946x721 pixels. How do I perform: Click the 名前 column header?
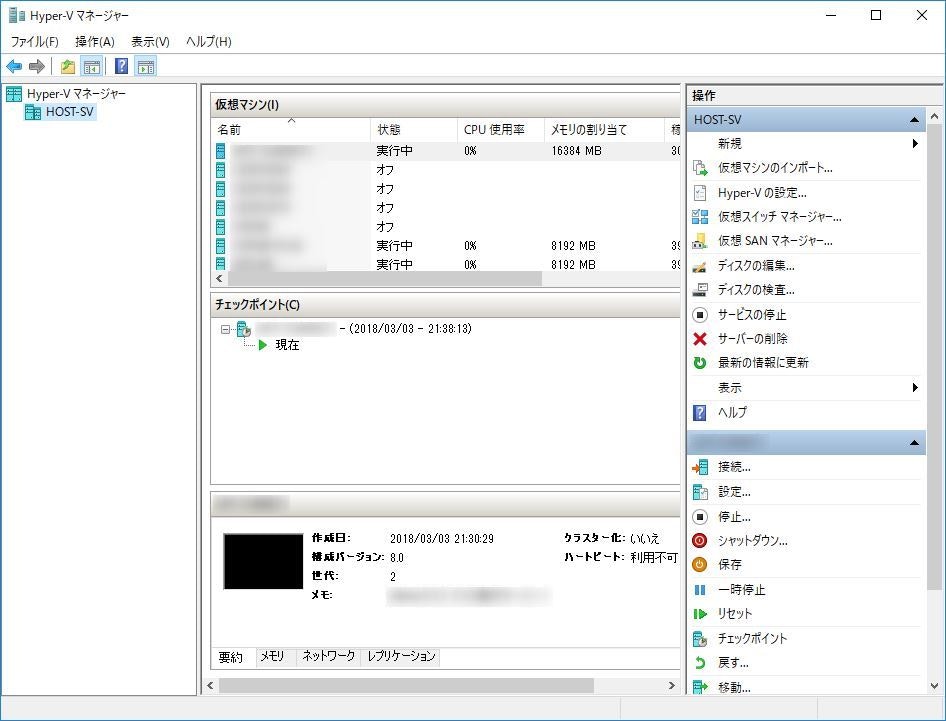coord(292,130)
